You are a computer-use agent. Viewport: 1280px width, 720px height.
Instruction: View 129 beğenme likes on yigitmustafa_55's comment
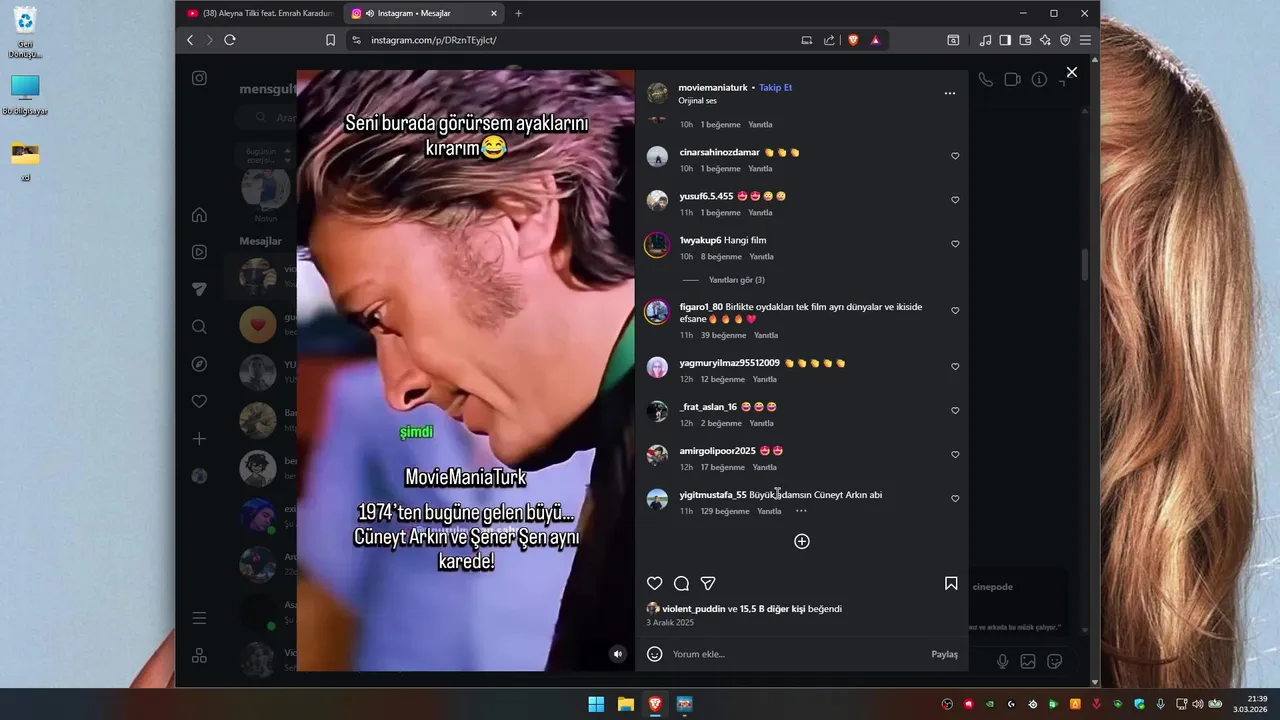[725, 511]
